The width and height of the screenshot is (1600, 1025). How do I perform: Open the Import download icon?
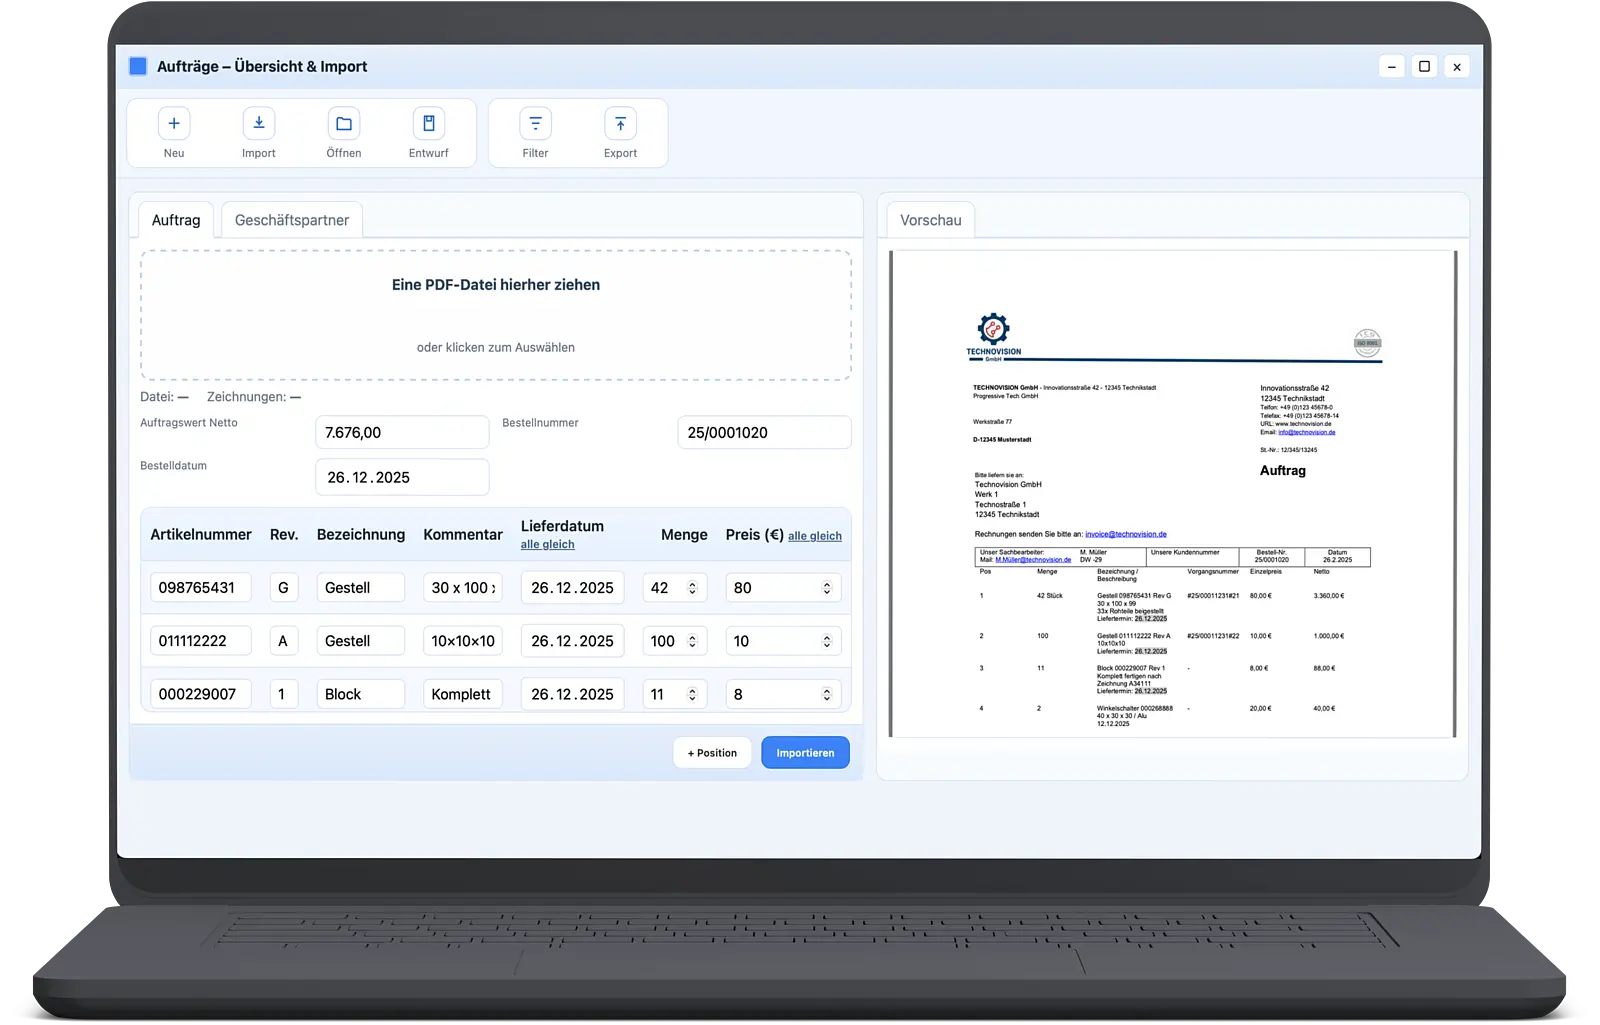tap(259, 124)
